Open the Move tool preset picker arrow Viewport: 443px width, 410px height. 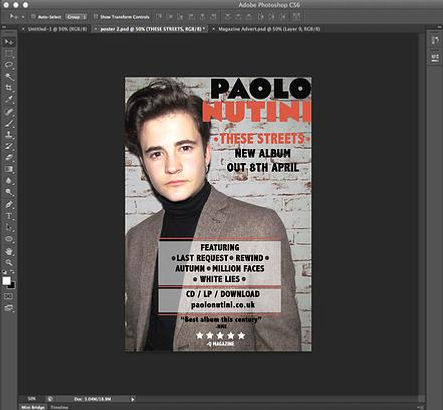point(23,17)
